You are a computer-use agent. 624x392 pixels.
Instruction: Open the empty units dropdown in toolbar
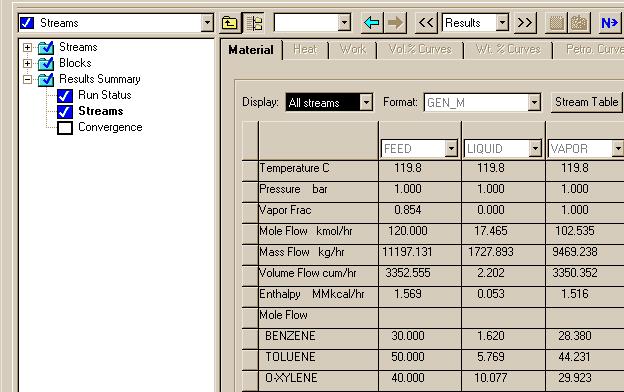coord(344,23)
